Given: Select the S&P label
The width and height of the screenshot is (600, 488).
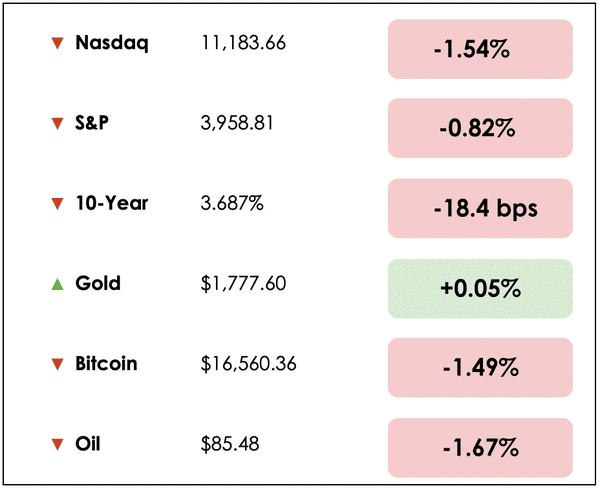Looking at the screenshot, I should (96, 123).
